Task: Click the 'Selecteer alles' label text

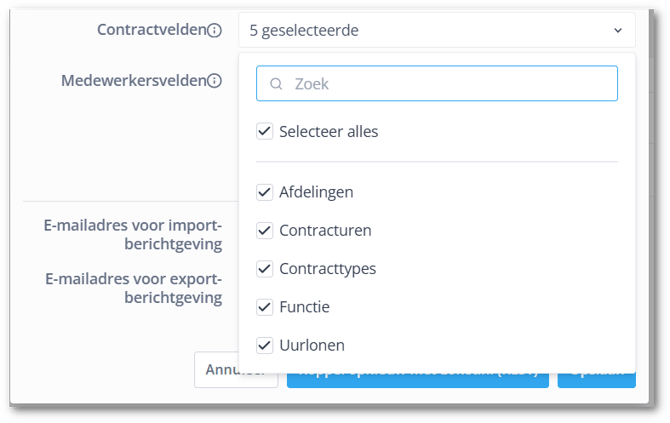Action: (329, 131)
